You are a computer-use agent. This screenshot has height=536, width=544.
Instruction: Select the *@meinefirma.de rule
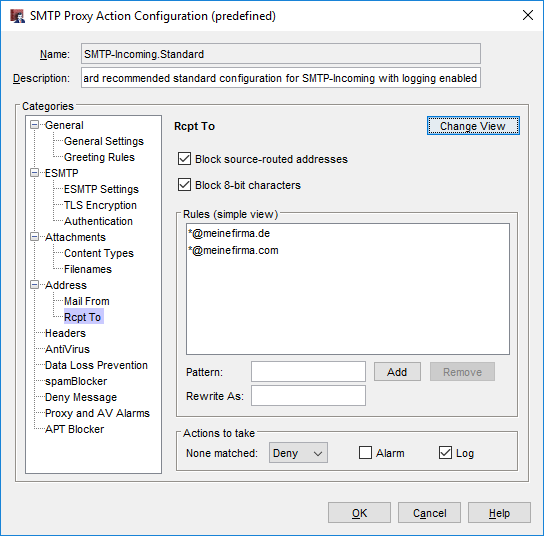[229, 233]
